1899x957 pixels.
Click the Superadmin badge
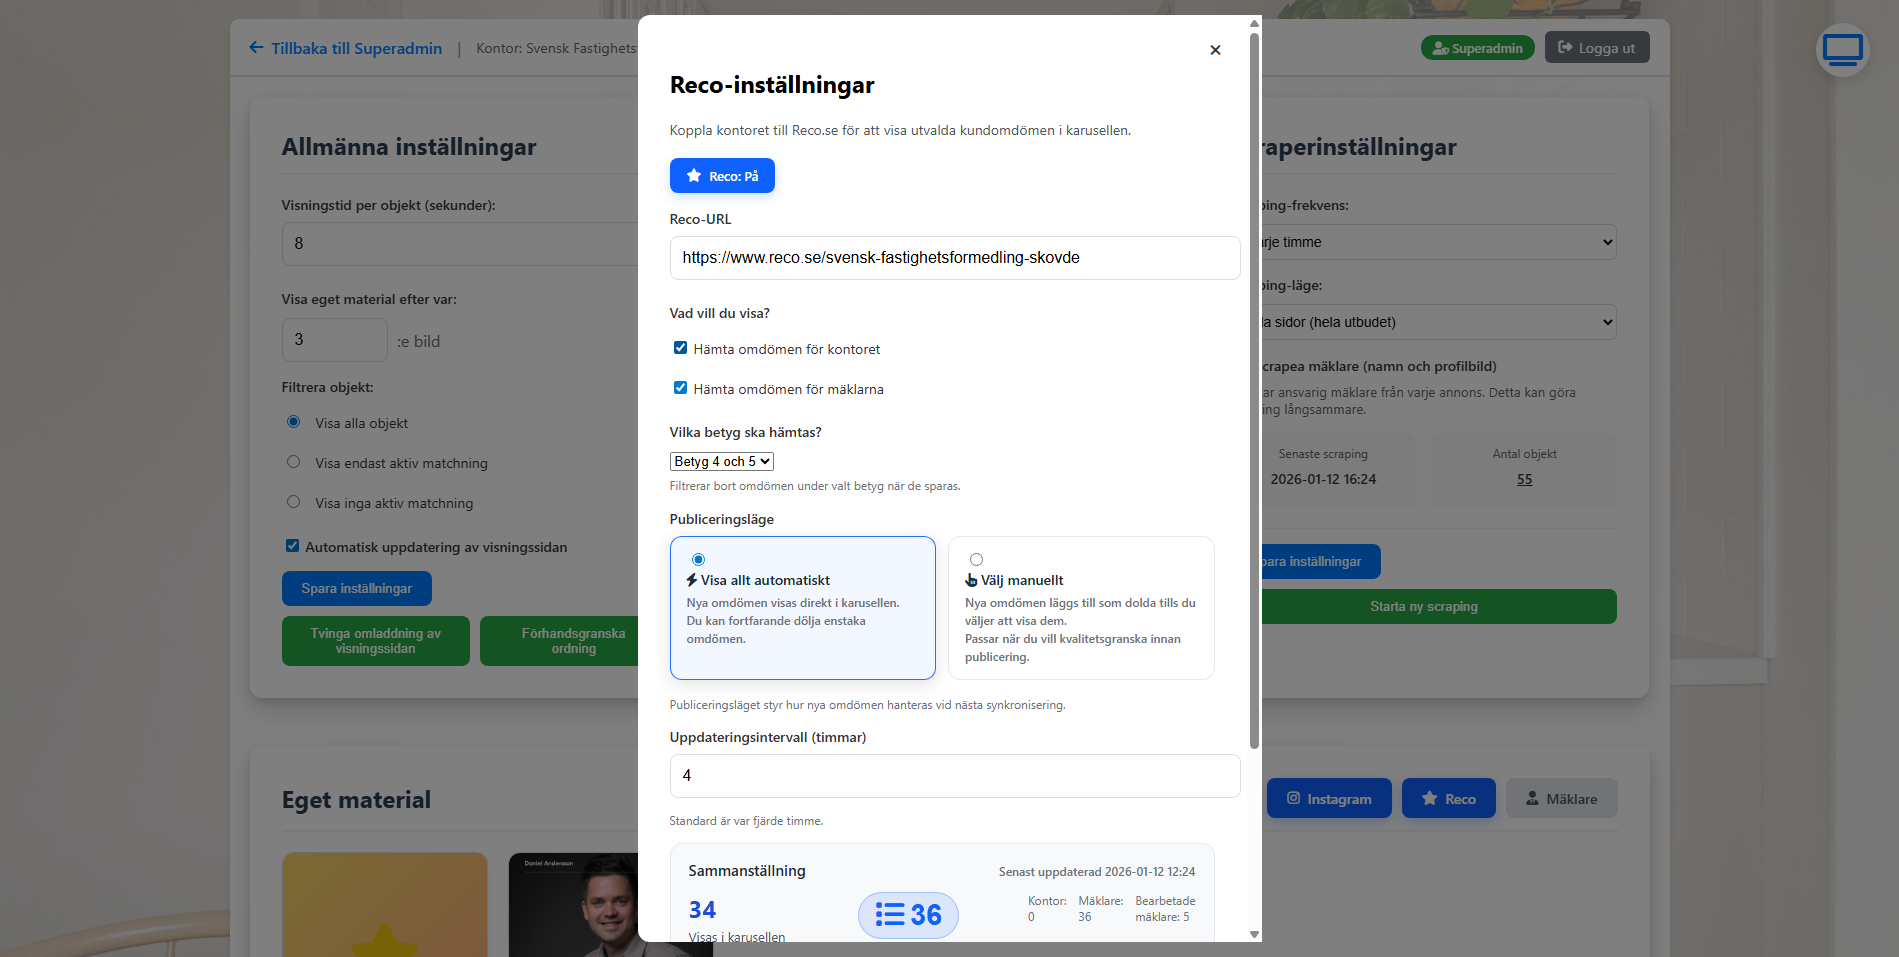point(1477,48)
